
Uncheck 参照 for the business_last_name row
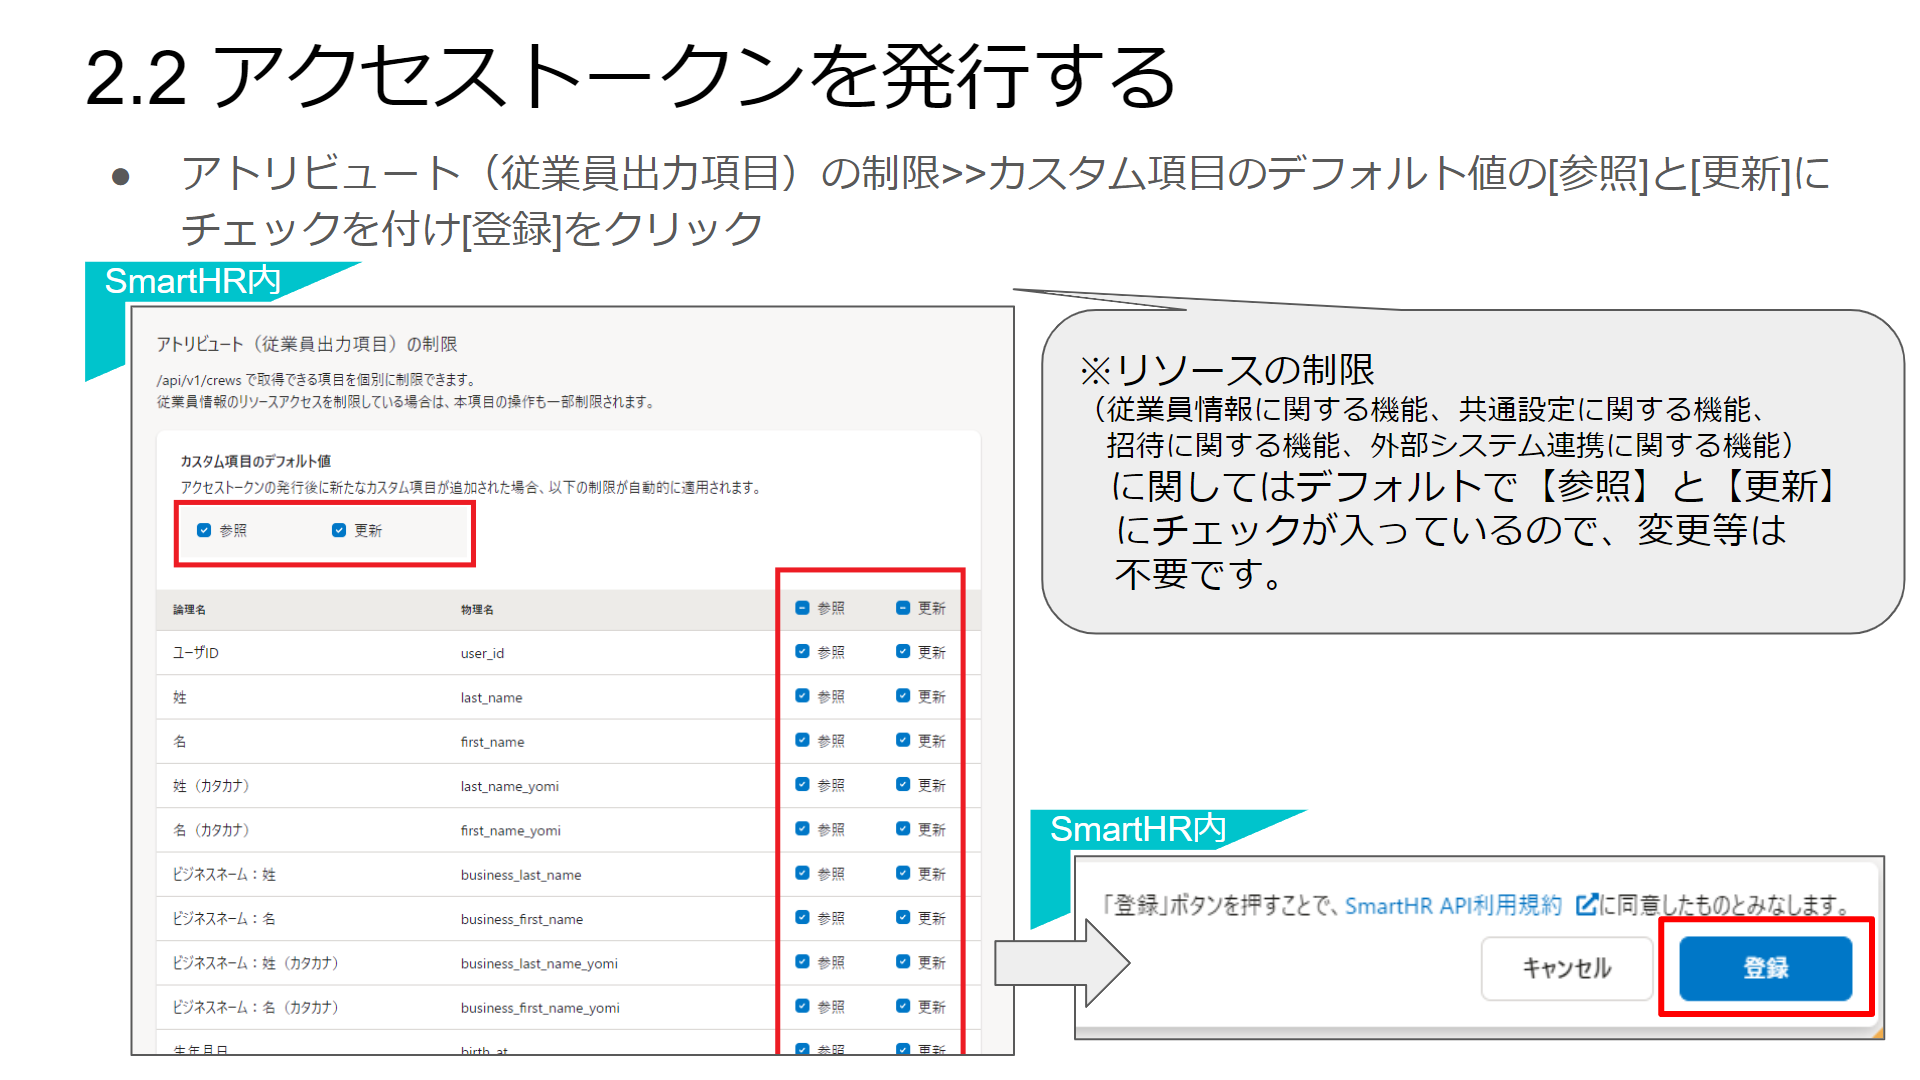pyautogui.click(x=802, y=873)
